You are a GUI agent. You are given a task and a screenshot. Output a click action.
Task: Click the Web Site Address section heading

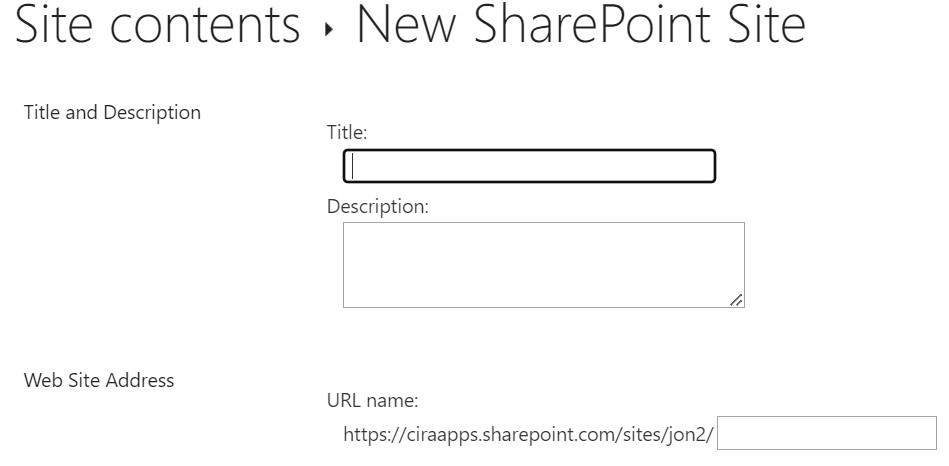[99, 380]
